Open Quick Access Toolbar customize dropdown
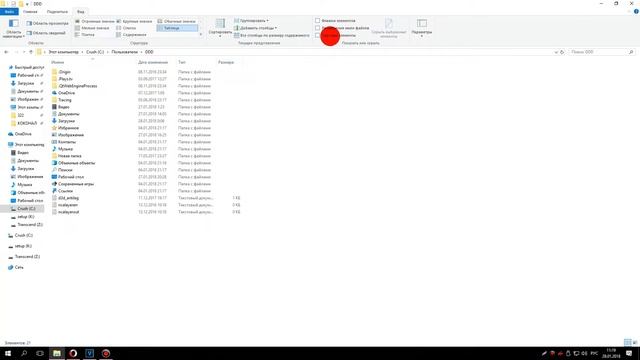 (27, 4)
